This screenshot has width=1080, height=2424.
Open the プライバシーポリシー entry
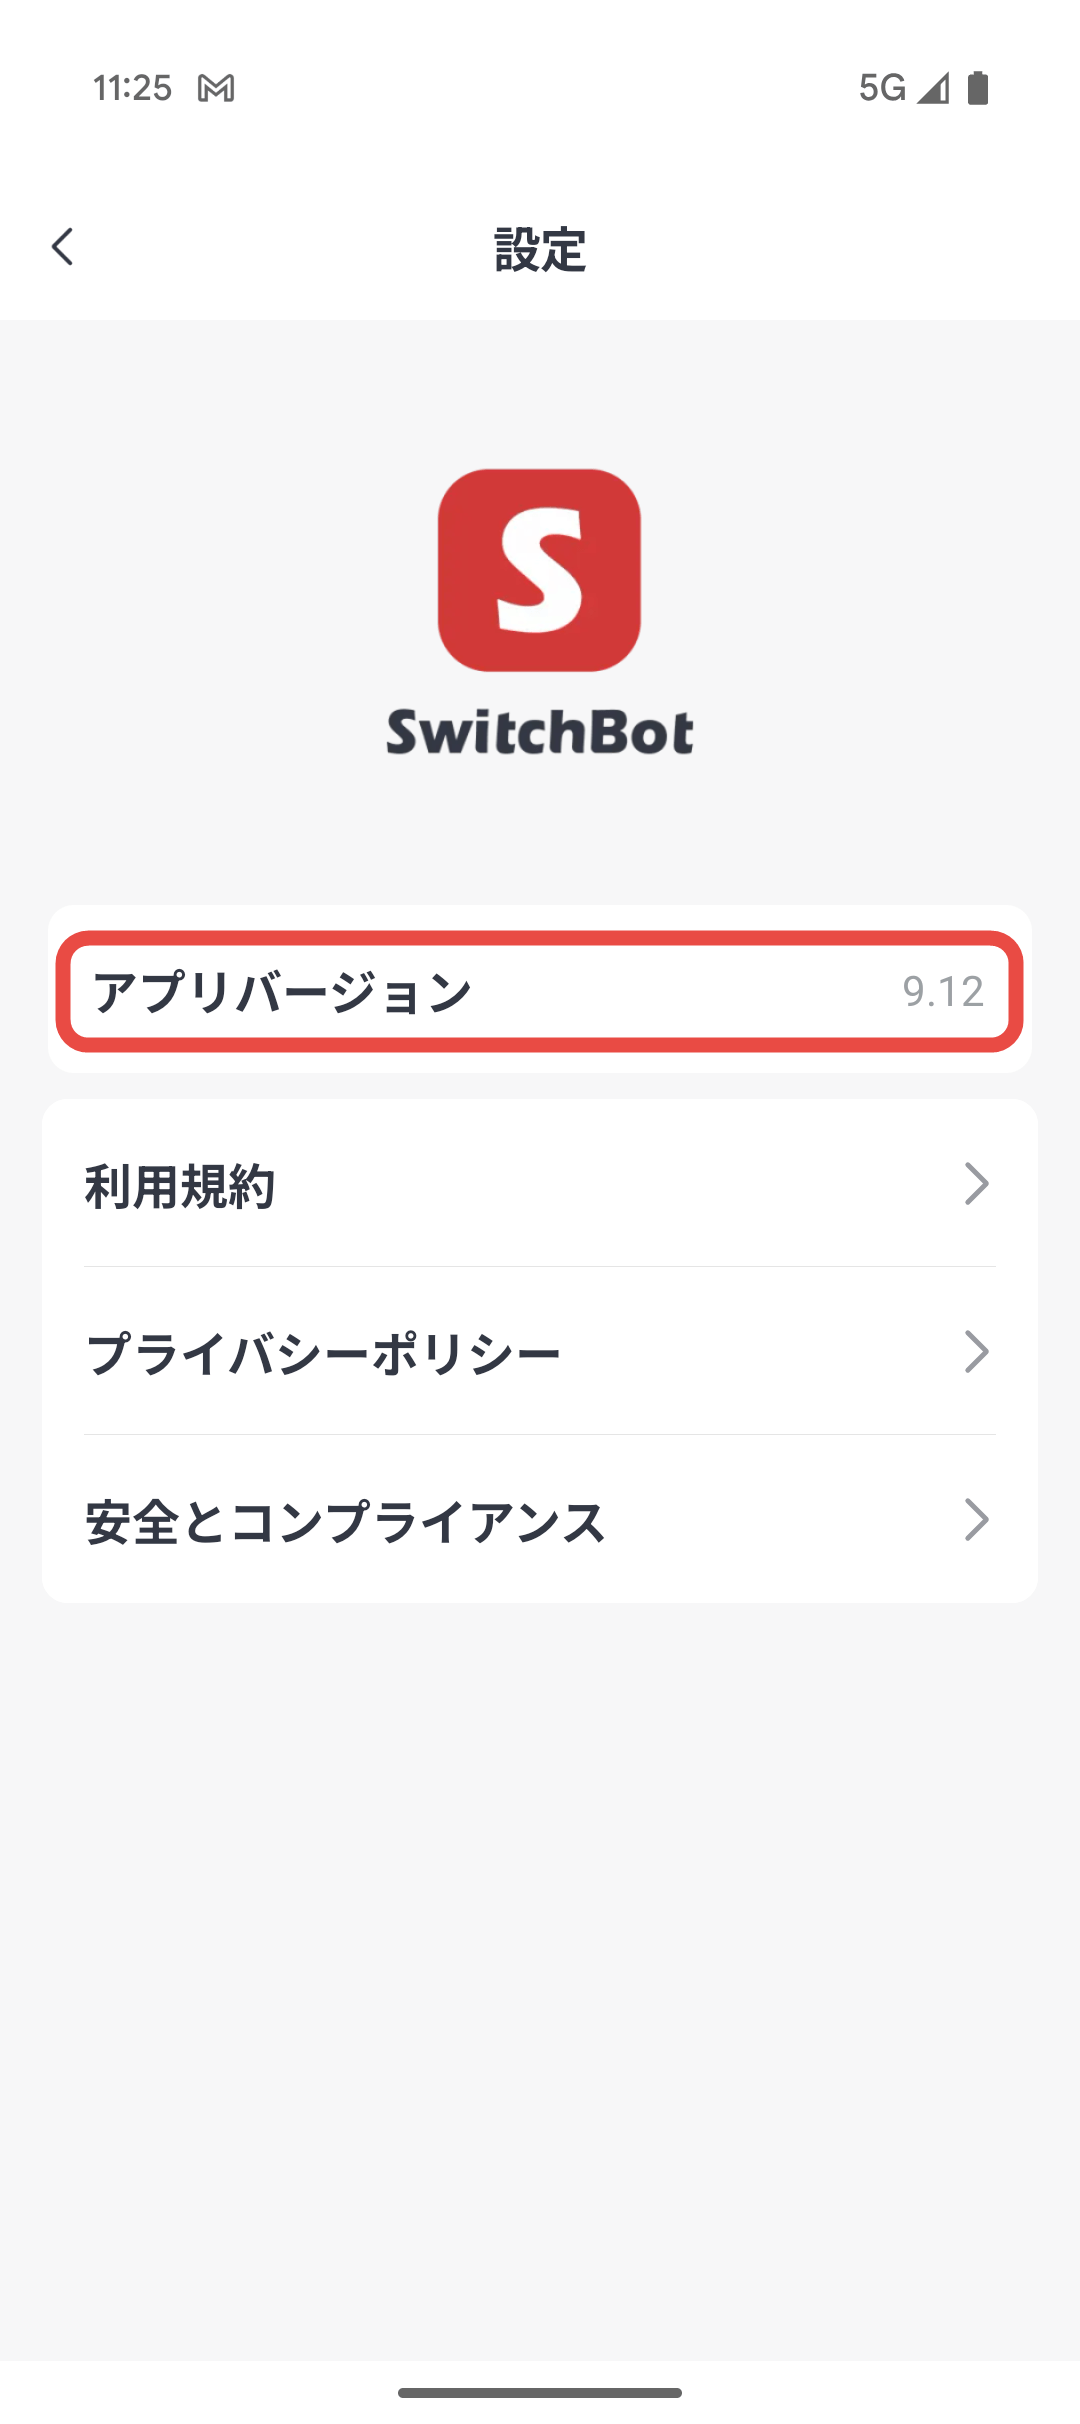point(540,1351)
